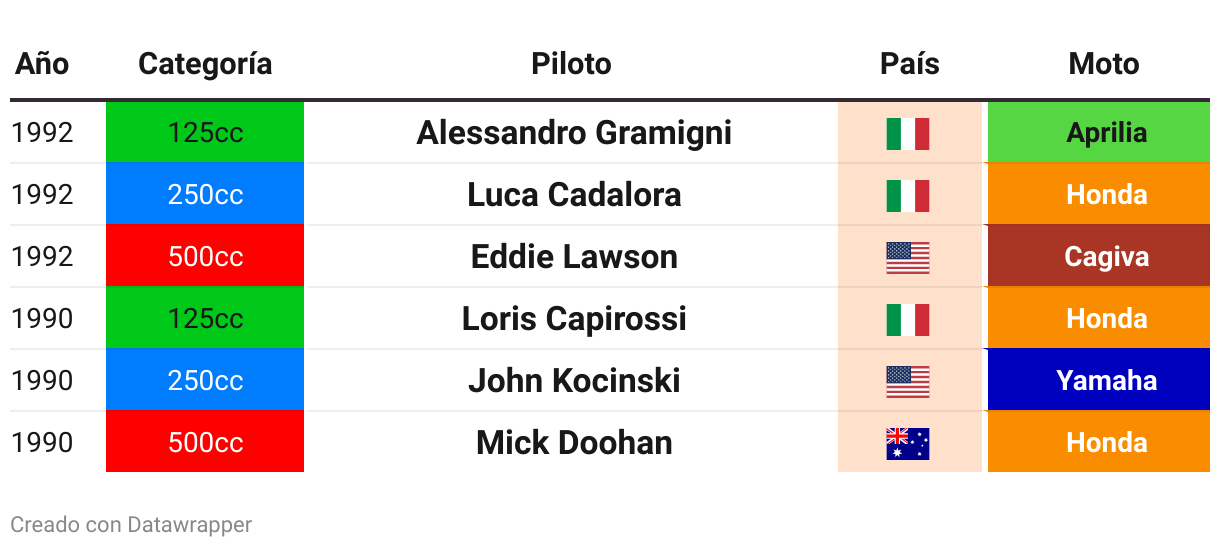The image size is (1220, 548).
Task: Select the Piloto column header
Action: click(571, 64)
